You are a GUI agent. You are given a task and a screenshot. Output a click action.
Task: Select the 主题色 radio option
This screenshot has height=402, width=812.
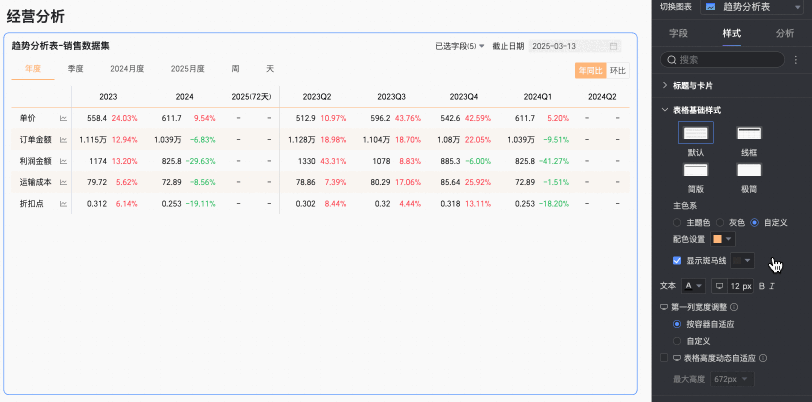coord(676,223)
